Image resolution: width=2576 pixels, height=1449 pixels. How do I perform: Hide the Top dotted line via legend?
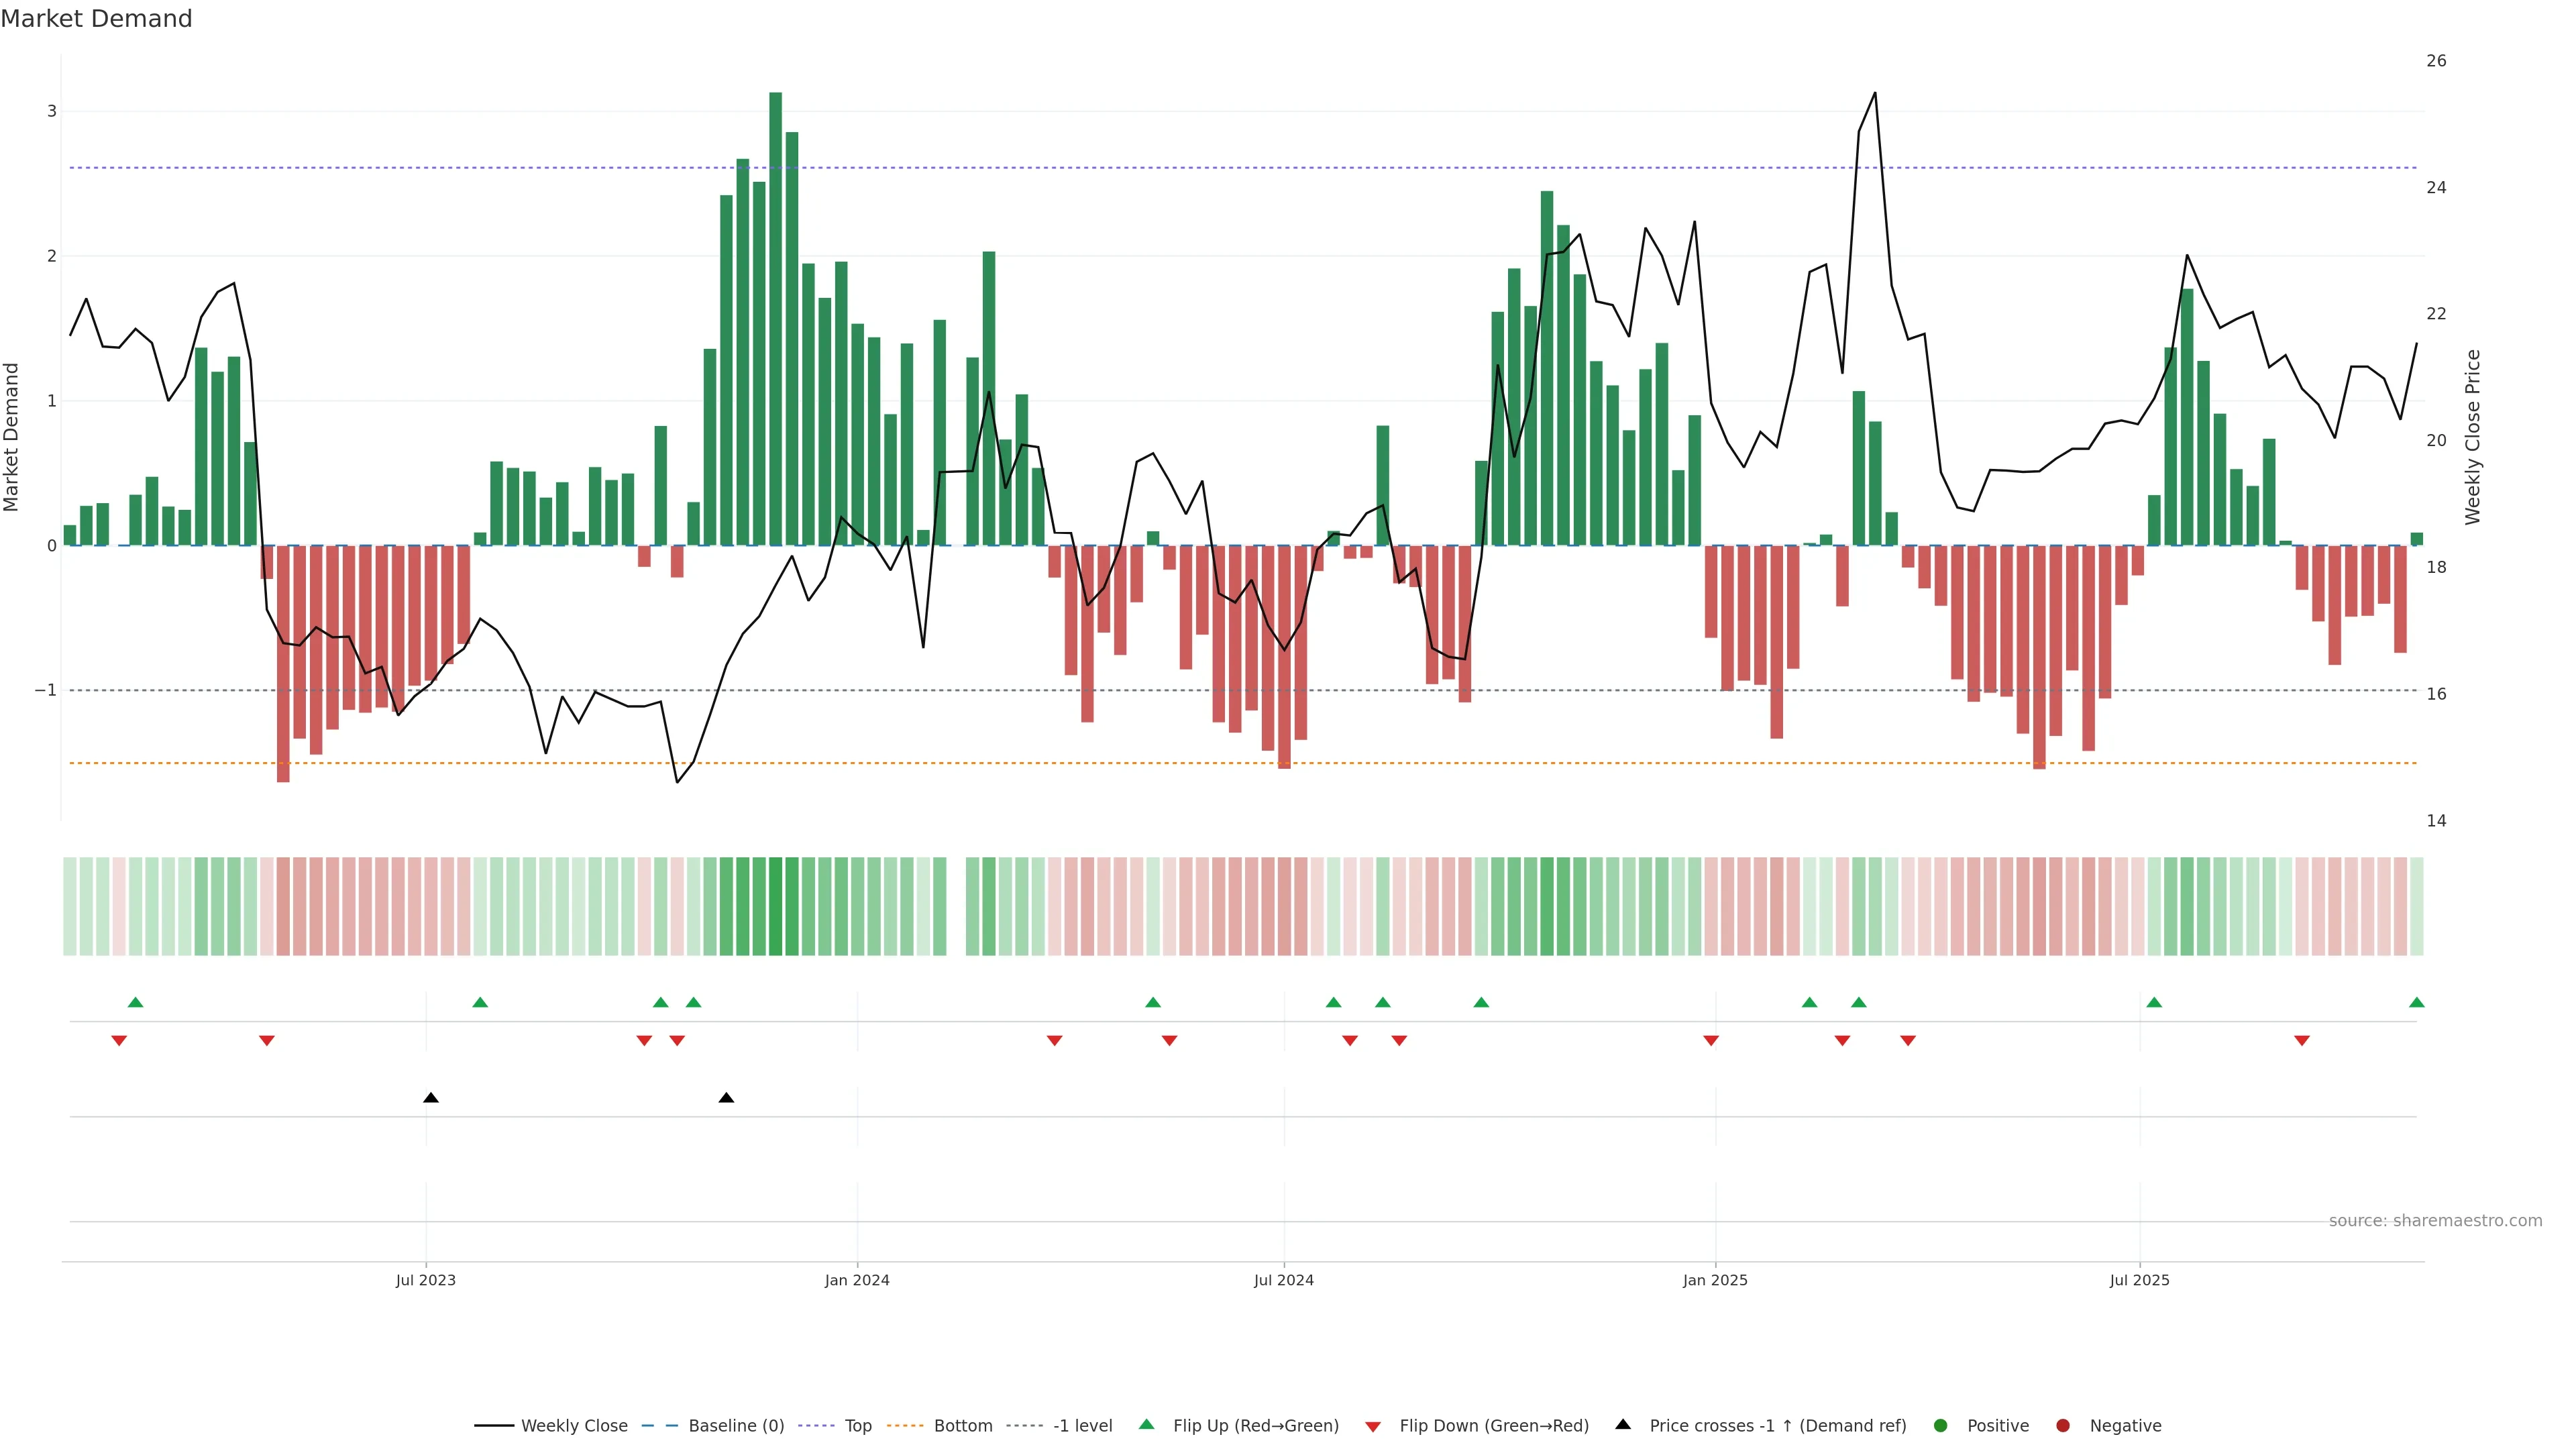(x=857, y=1425)
